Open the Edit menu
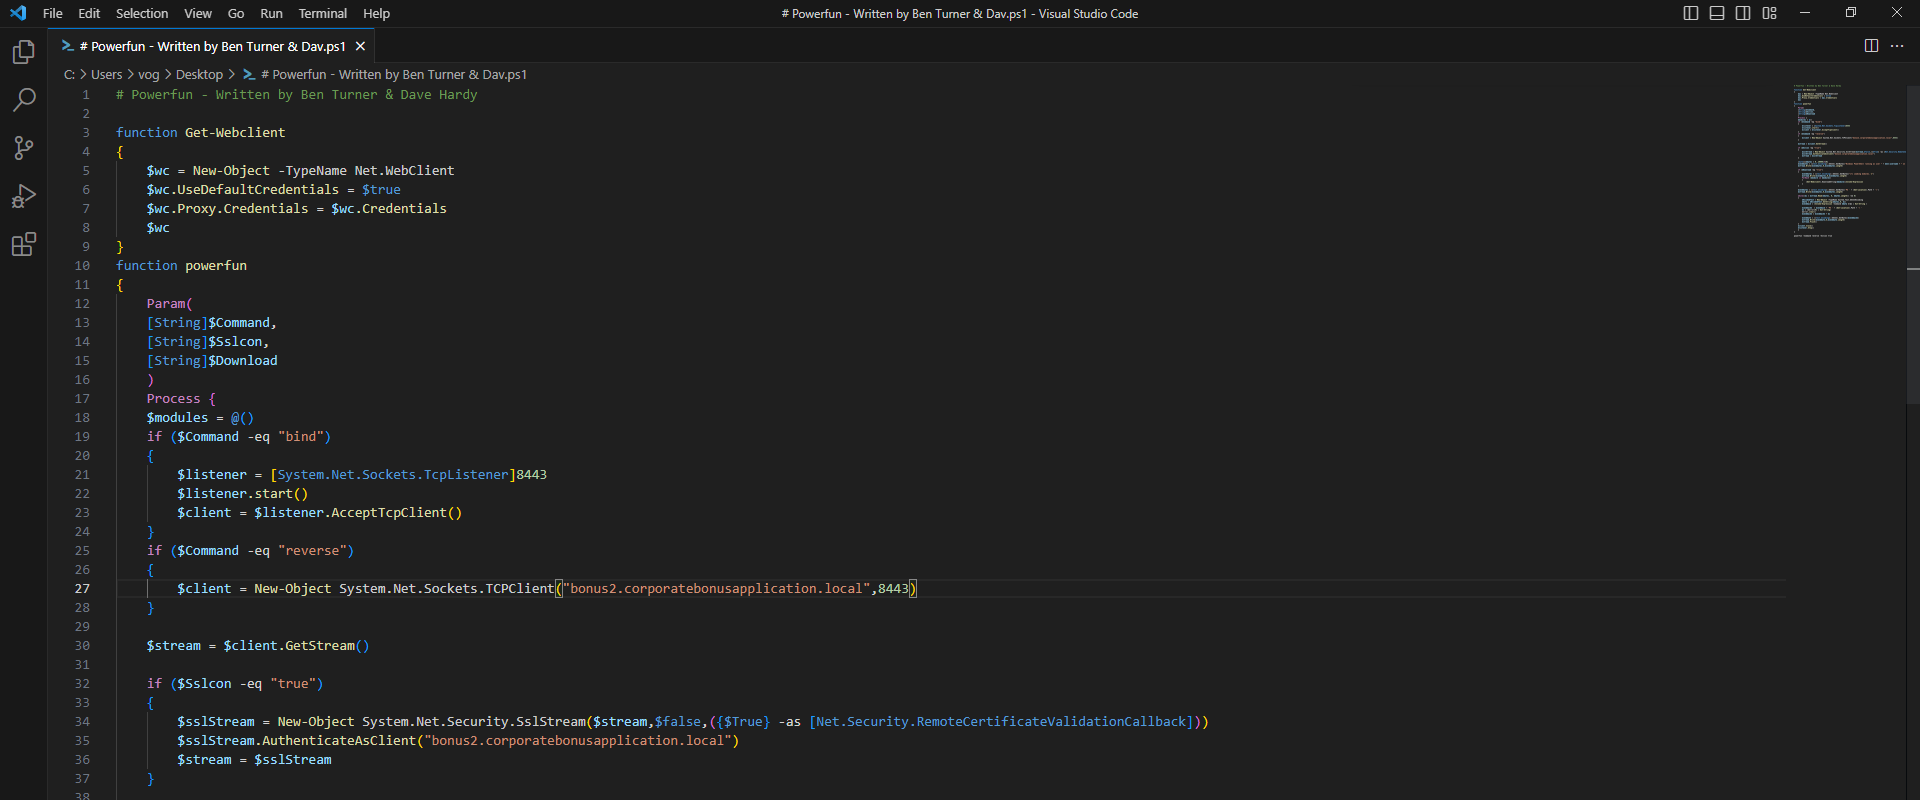The height and width of the screenshot is (800, 1920). (89, 13)
